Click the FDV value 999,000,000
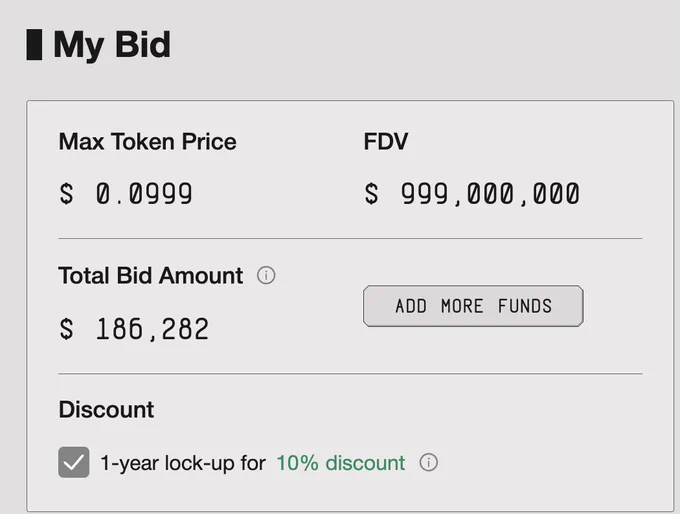Image resolution: width=680 pixels, height=514 pixels. click(490, 193)
